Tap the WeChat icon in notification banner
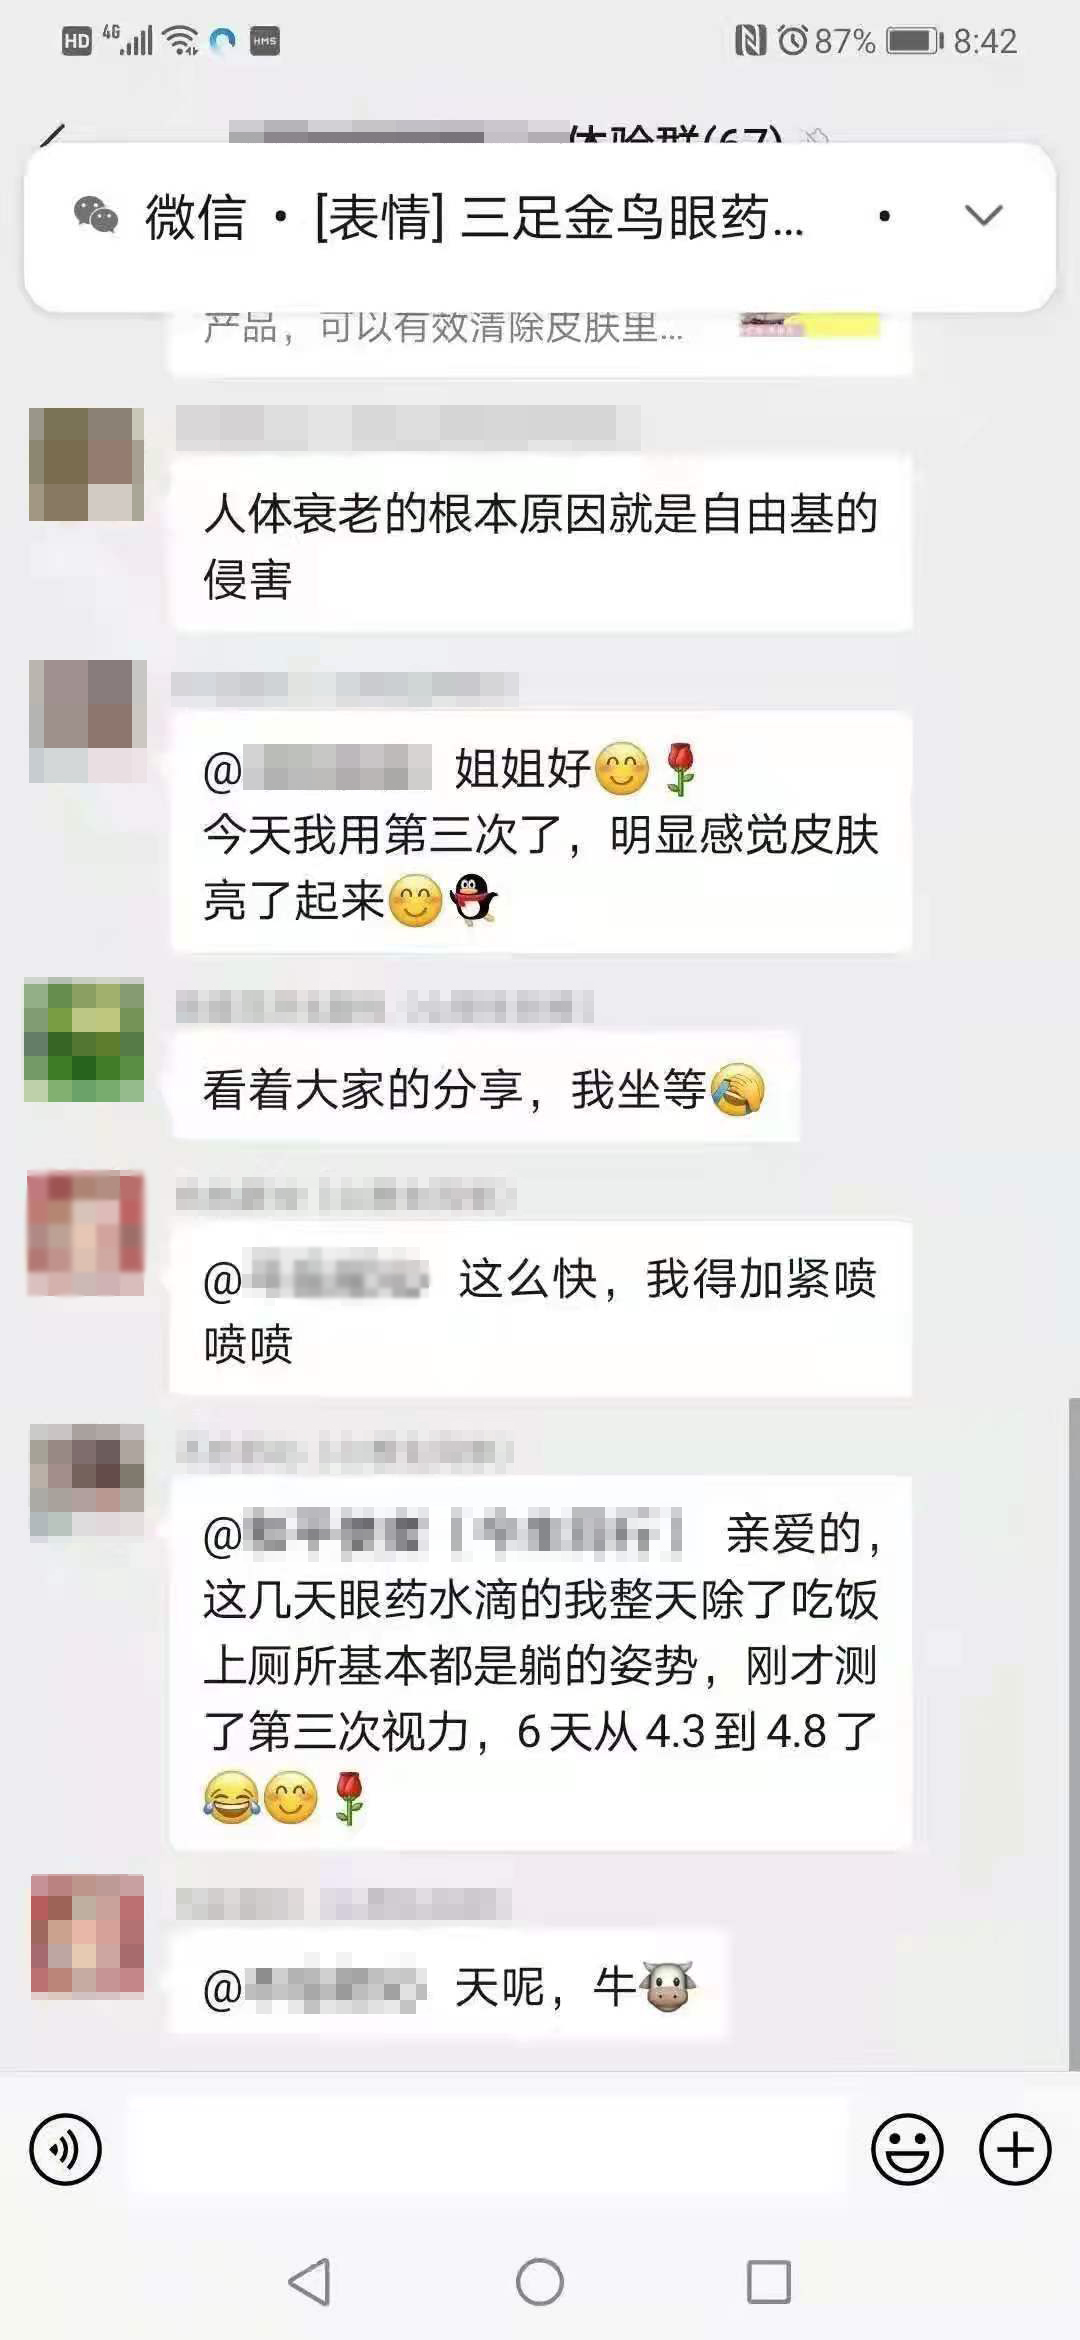The height and width of the screenshot is (2340, 1080). 96,215
